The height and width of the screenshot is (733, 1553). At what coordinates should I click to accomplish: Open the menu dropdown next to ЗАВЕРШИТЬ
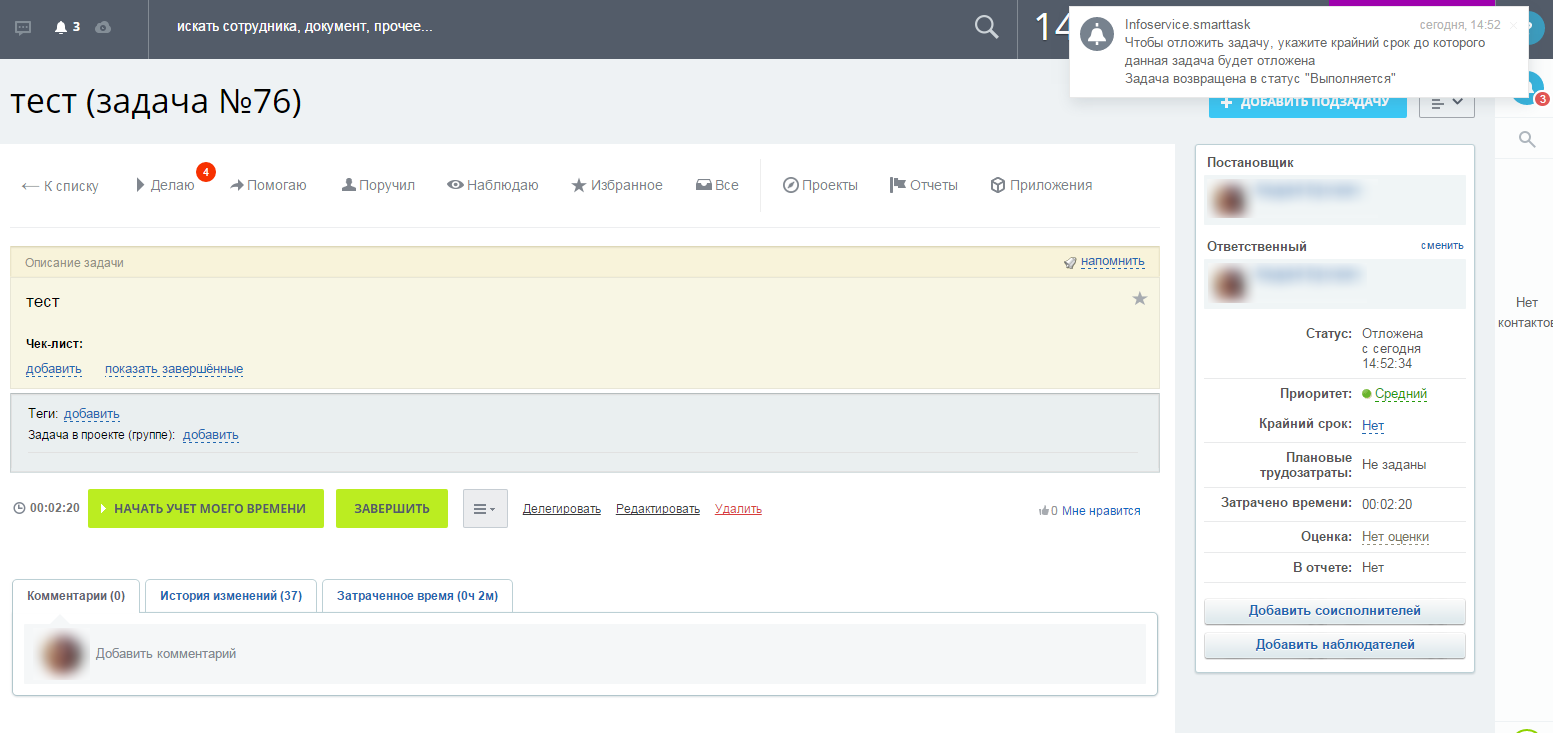(x=485, y=508)
